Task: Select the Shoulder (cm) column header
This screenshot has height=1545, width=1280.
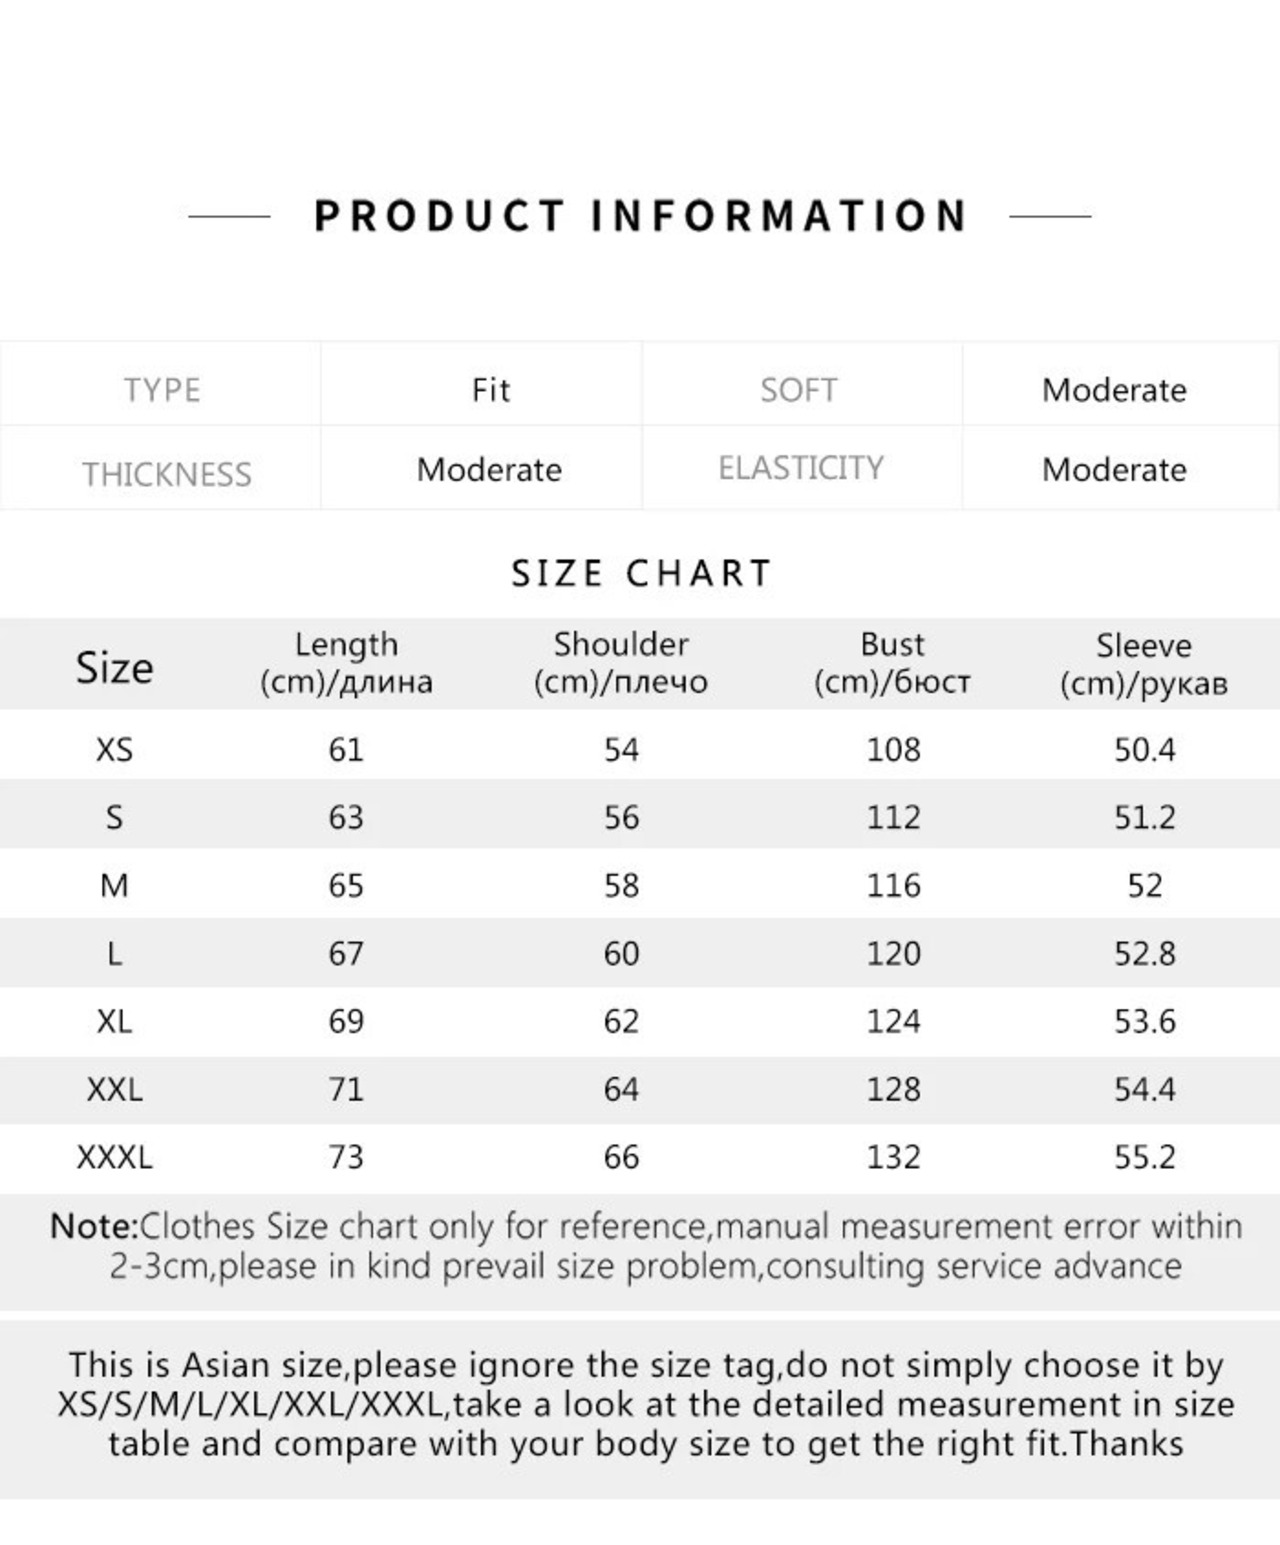Action: (620, 663)
